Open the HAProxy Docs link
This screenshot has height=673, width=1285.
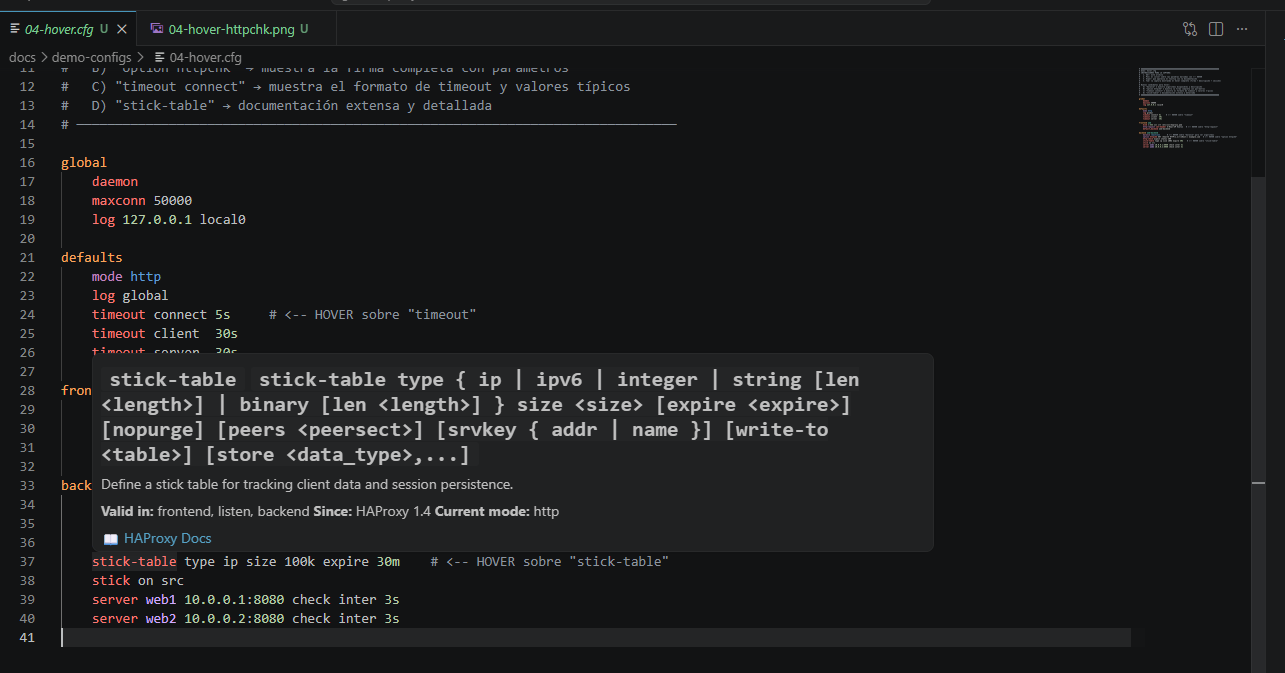click(167, 538)
